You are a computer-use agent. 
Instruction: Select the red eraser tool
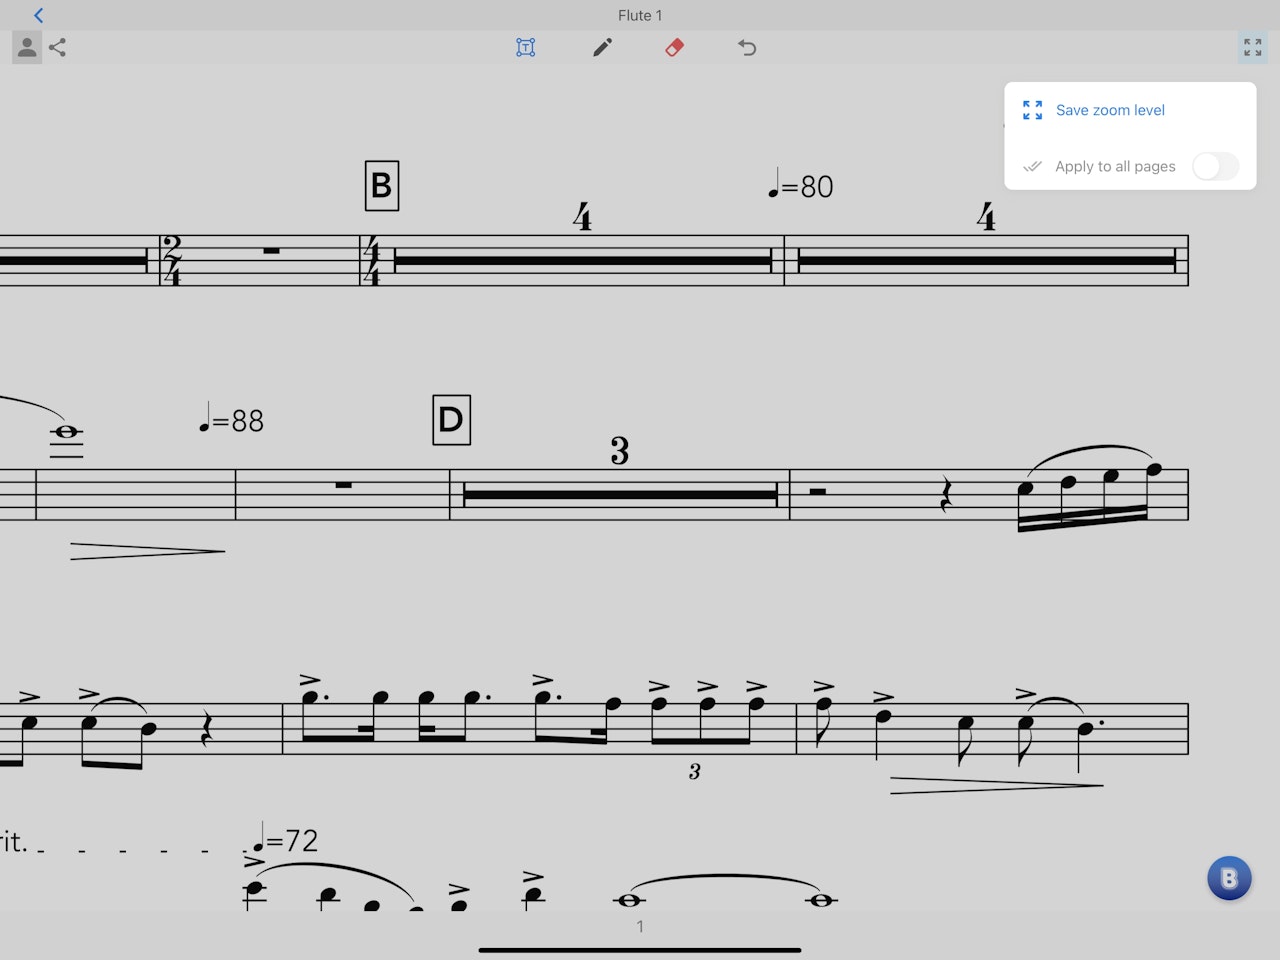pos(675,47)
